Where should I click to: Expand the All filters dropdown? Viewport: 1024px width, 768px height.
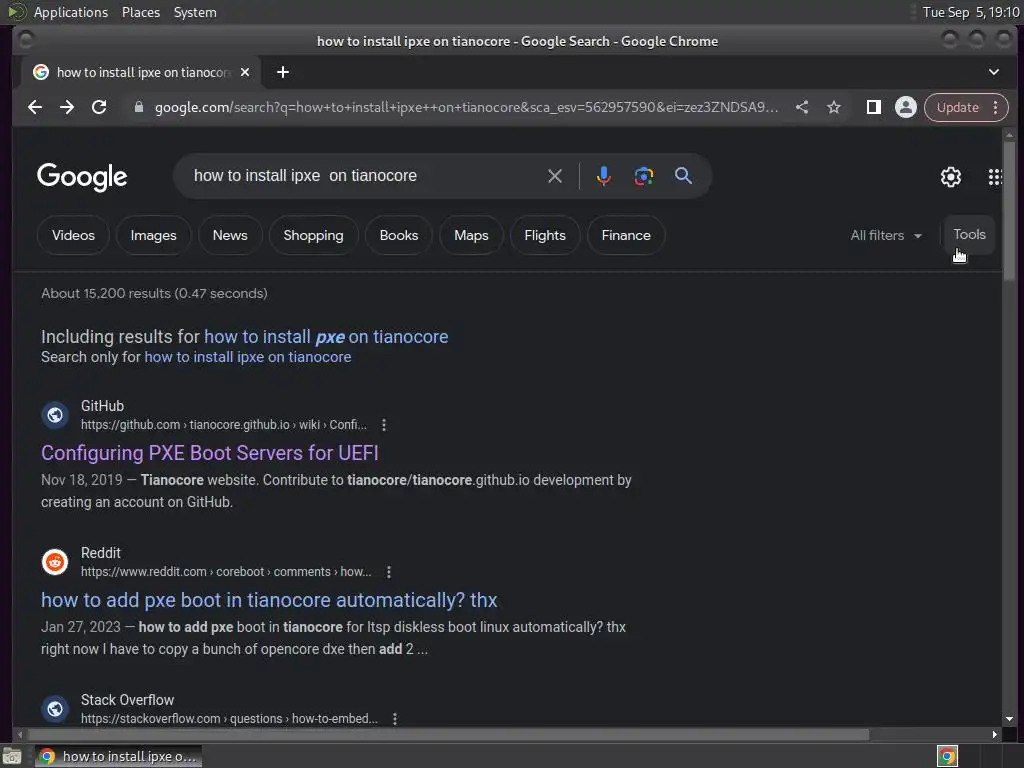coord(886,235)
